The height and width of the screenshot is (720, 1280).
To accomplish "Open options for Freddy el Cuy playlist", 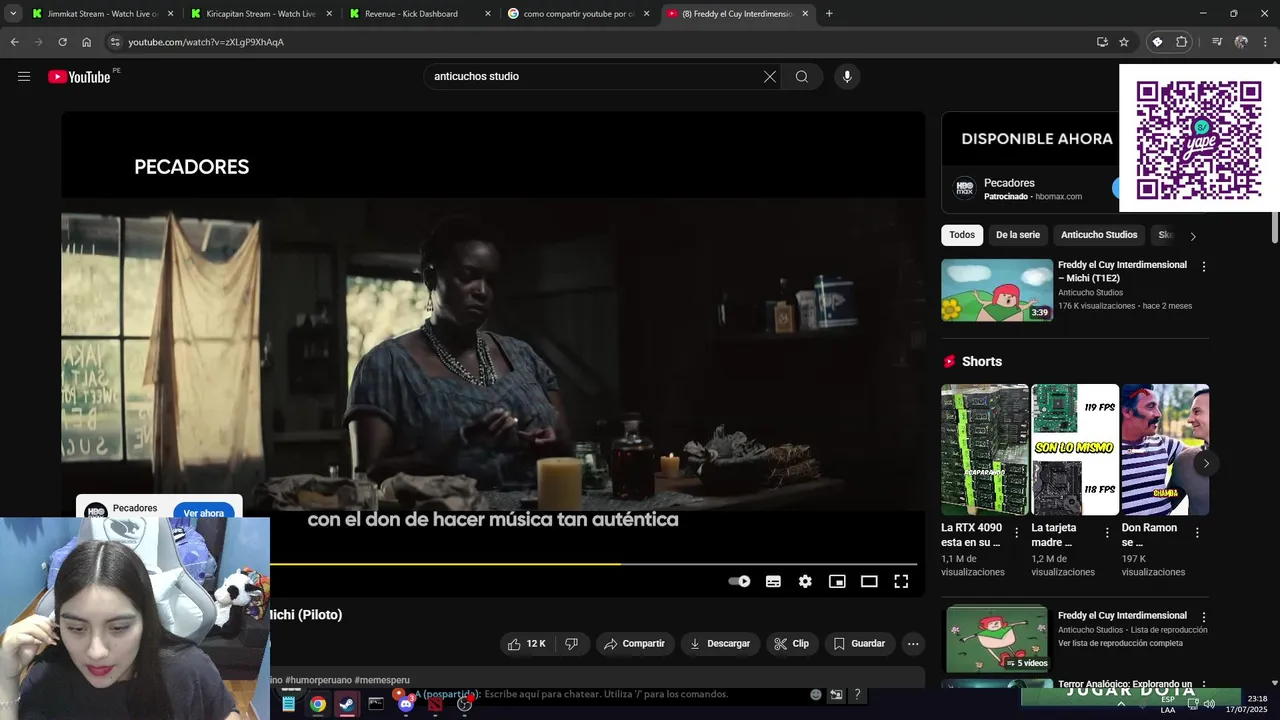I will point(1203,617).
